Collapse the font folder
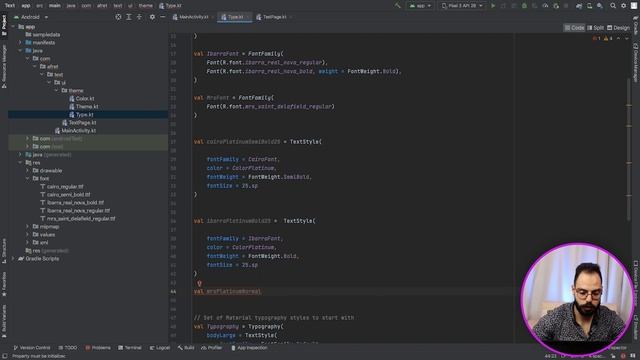The width and height of the screenshot is (640, 360). (27, 178)
